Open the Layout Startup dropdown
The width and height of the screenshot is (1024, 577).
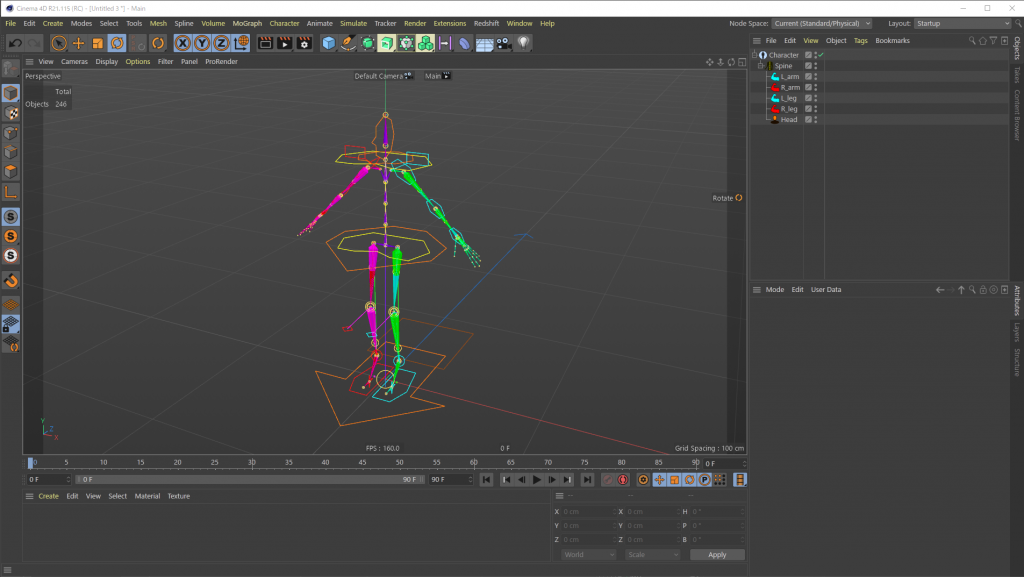tap(962, 23)
